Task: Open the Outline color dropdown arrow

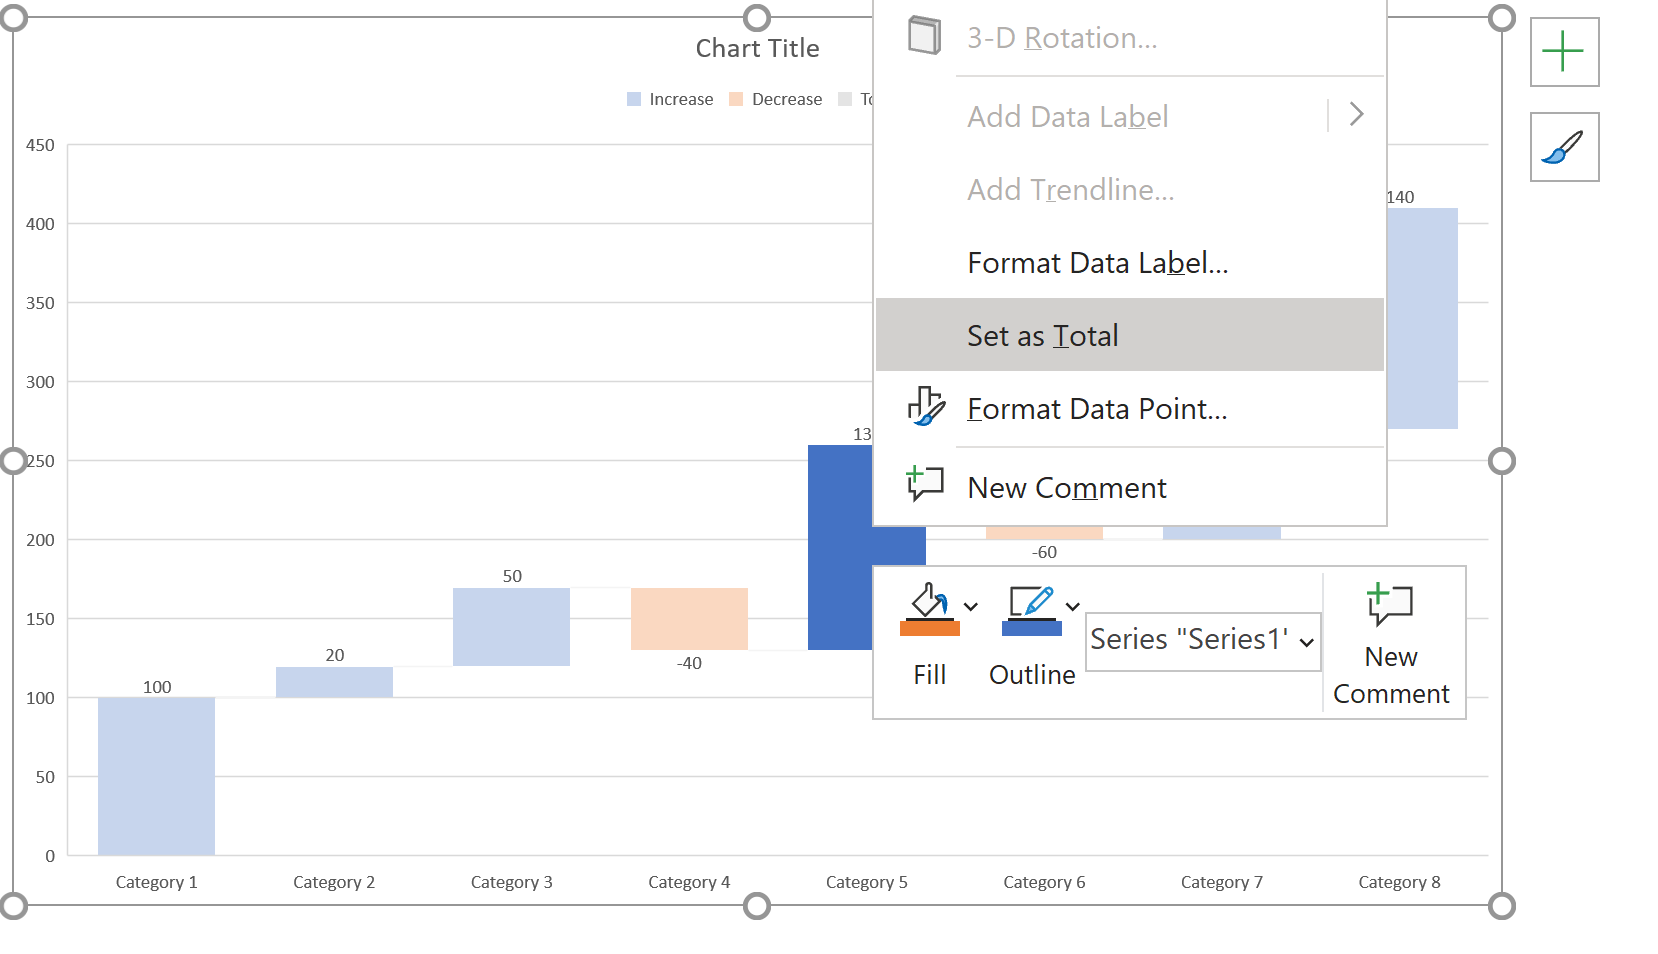Action: (1072, 605)
